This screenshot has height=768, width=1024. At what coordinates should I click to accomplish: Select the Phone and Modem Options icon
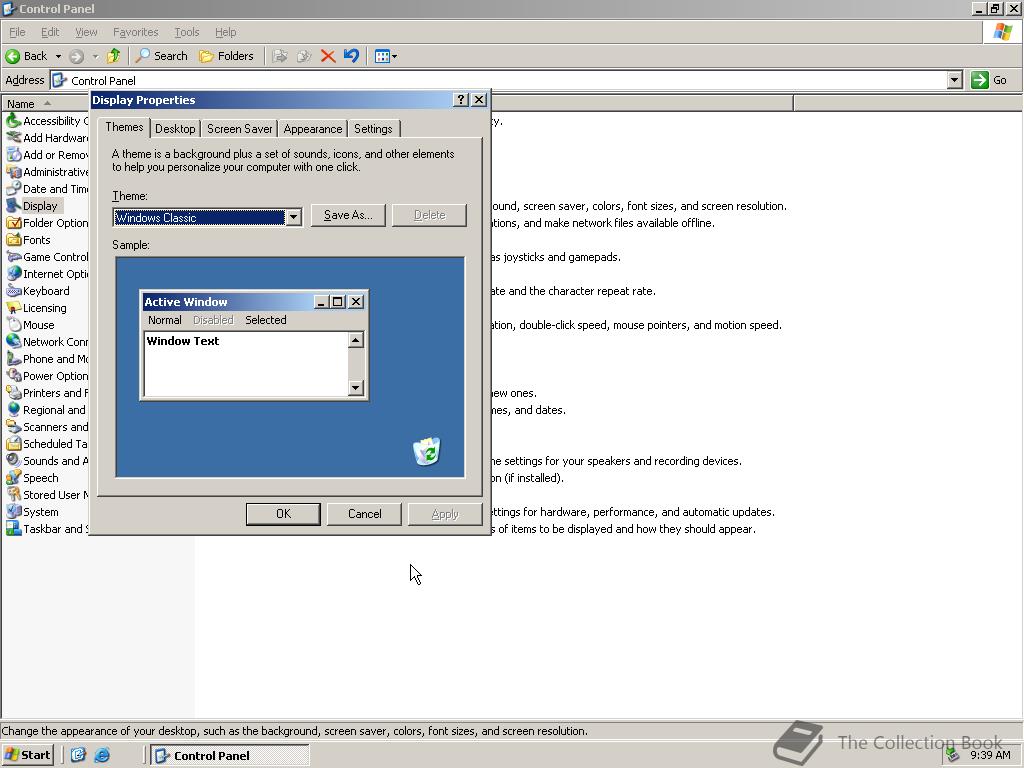(x=13, y=358)
